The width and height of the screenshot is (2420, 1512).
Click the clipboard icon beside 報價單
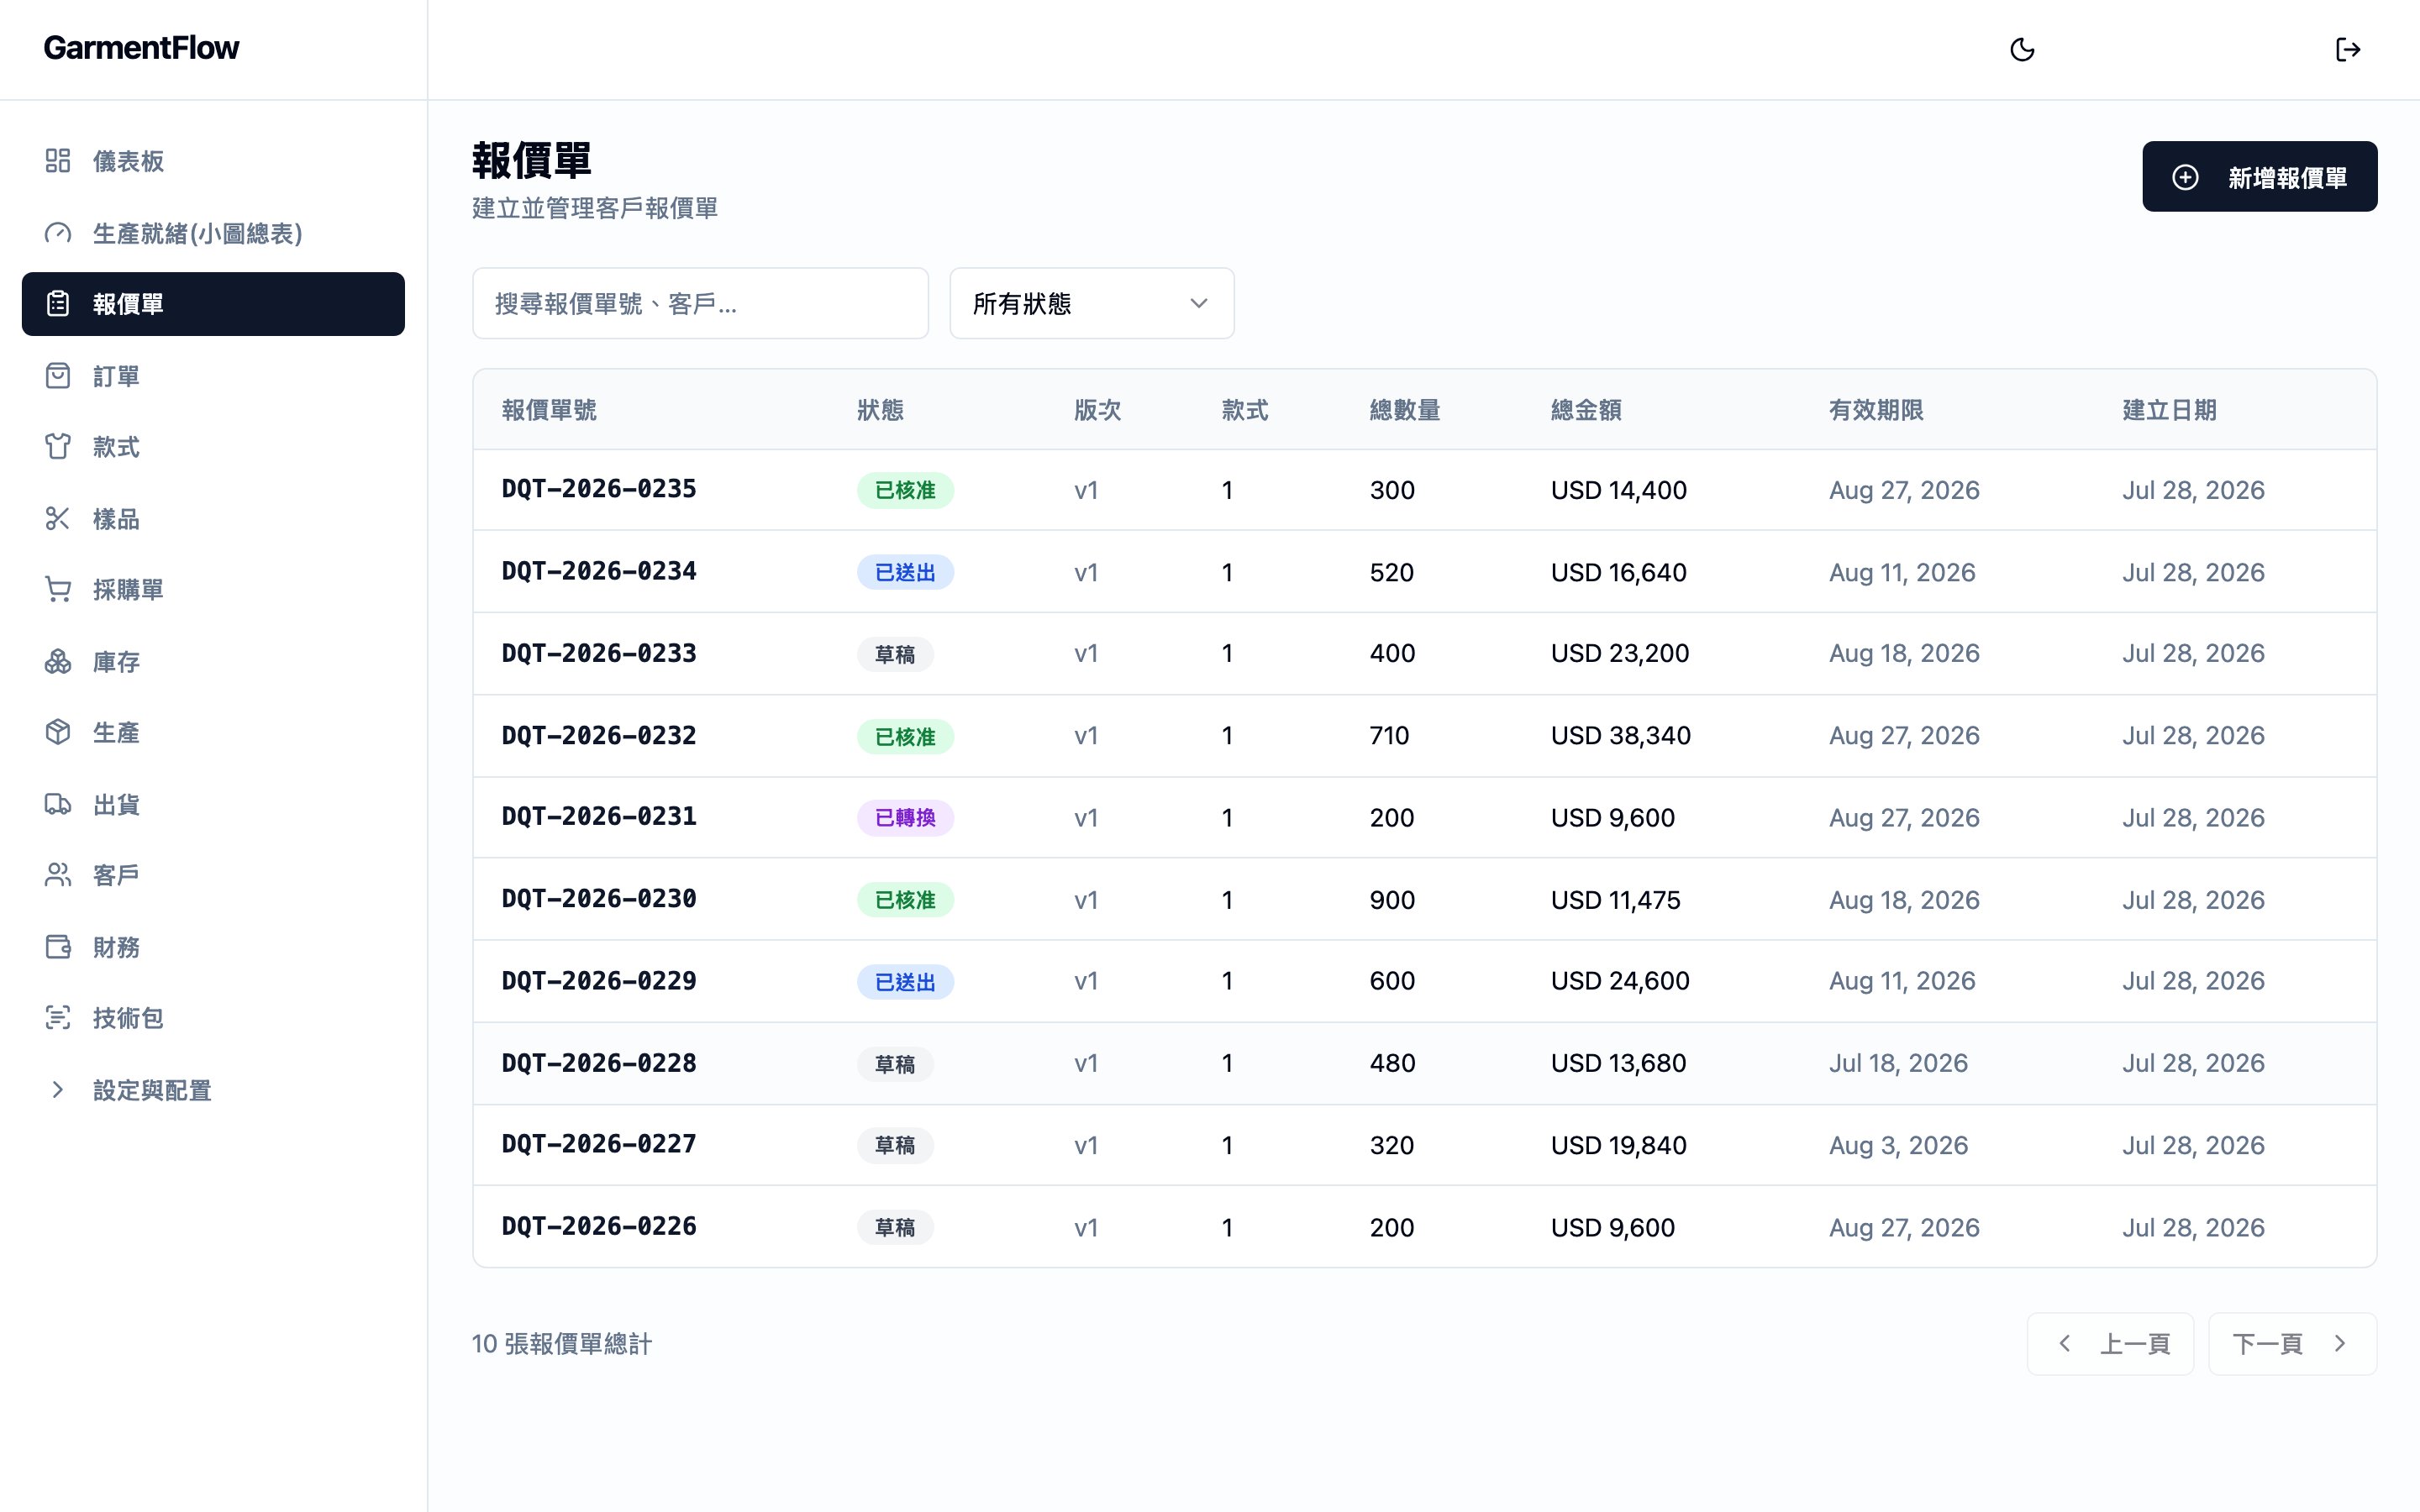click(x=58, y=304)
